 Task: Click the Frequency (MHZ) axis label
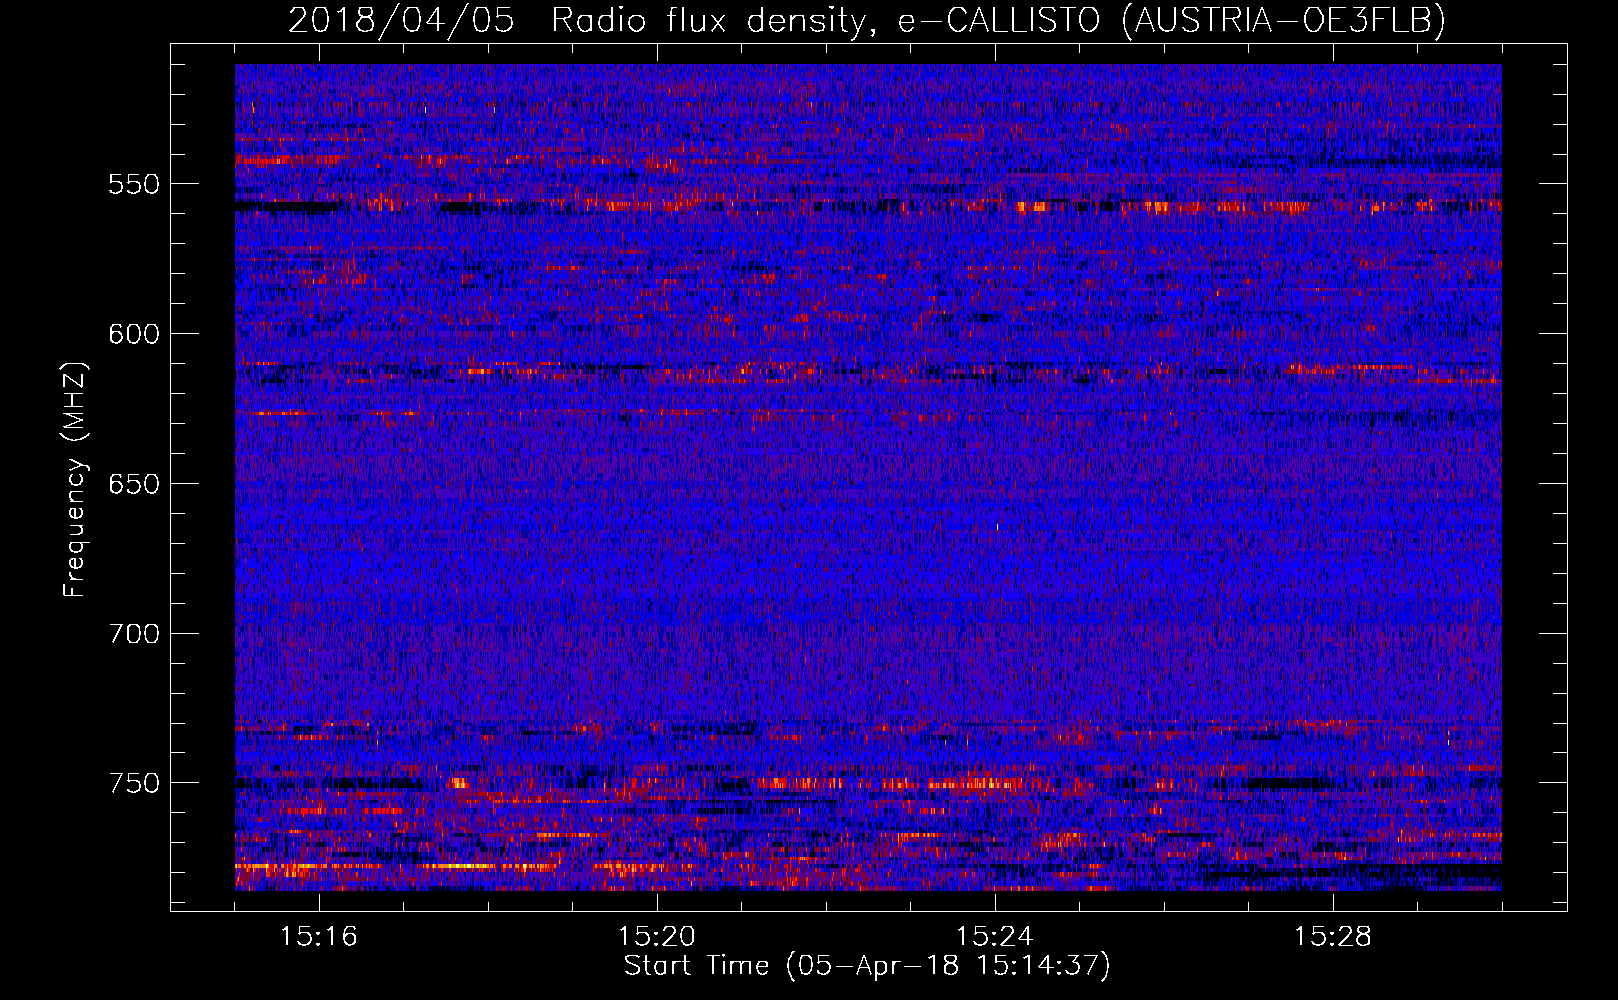point(75,479)
